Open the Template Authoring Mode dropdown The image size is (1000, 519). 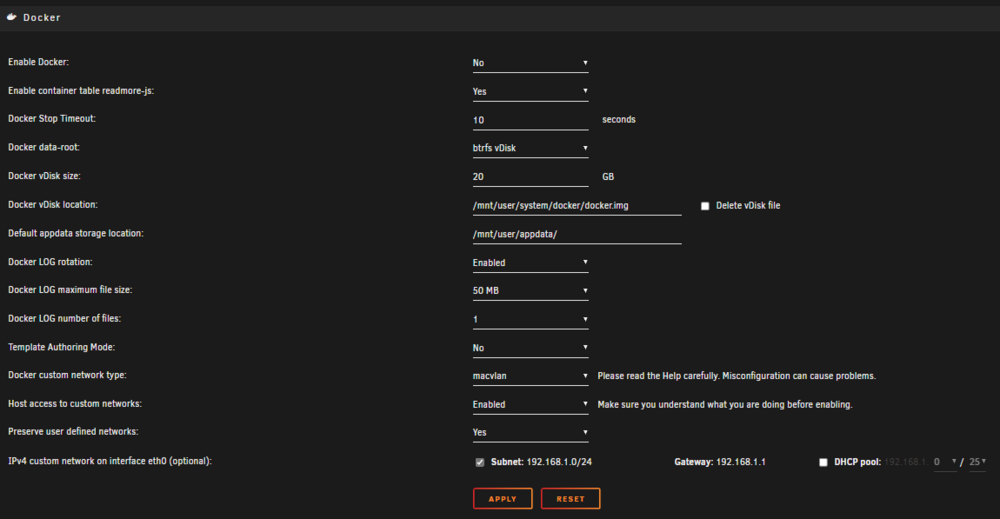pyautogui.click(x=530, y=347)
